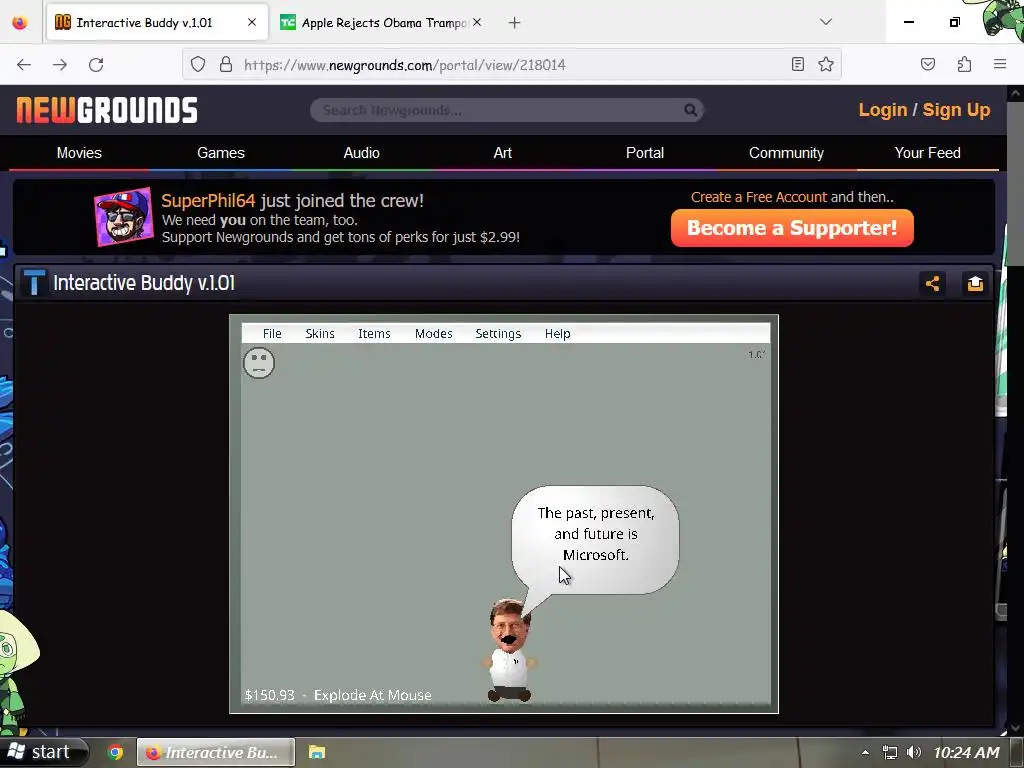
Task: Click the volume speaker tray icon
Action: pos(914,753)
